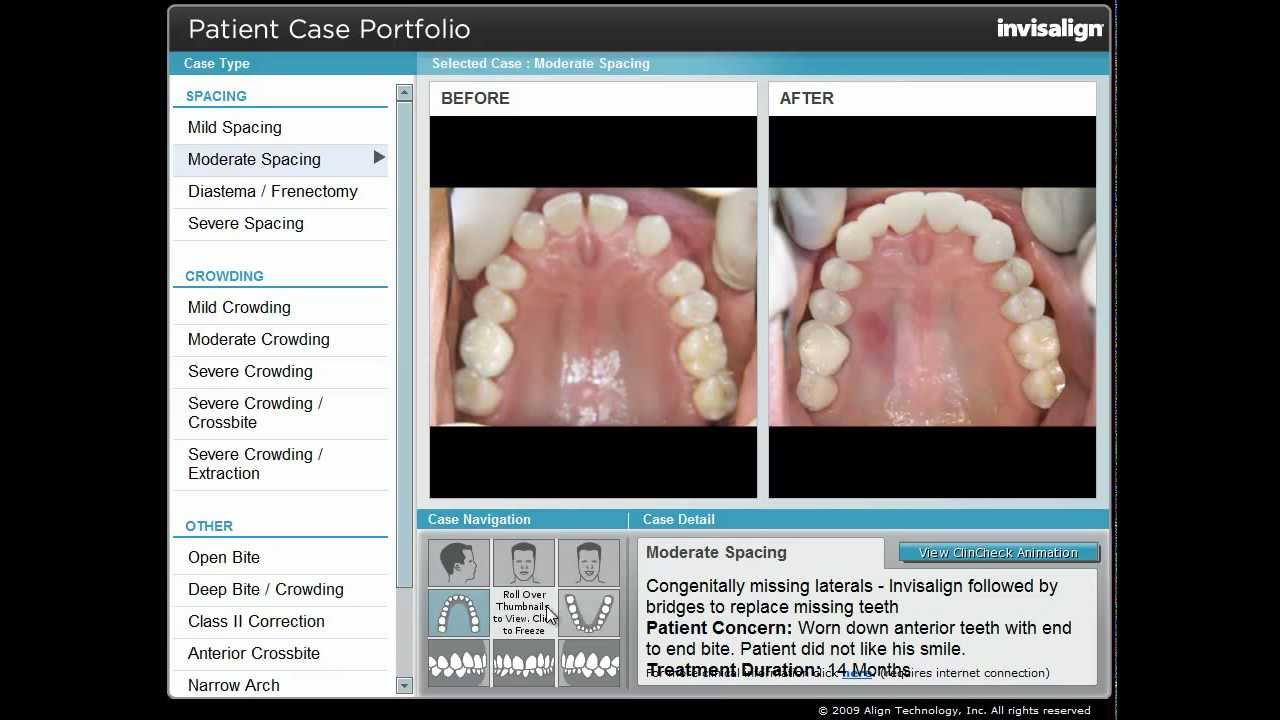Click the arrow beside Moderate Spacing
The height and width of the screenshot is (720, 1280).
pyautogui.click(x=379, y=158)
